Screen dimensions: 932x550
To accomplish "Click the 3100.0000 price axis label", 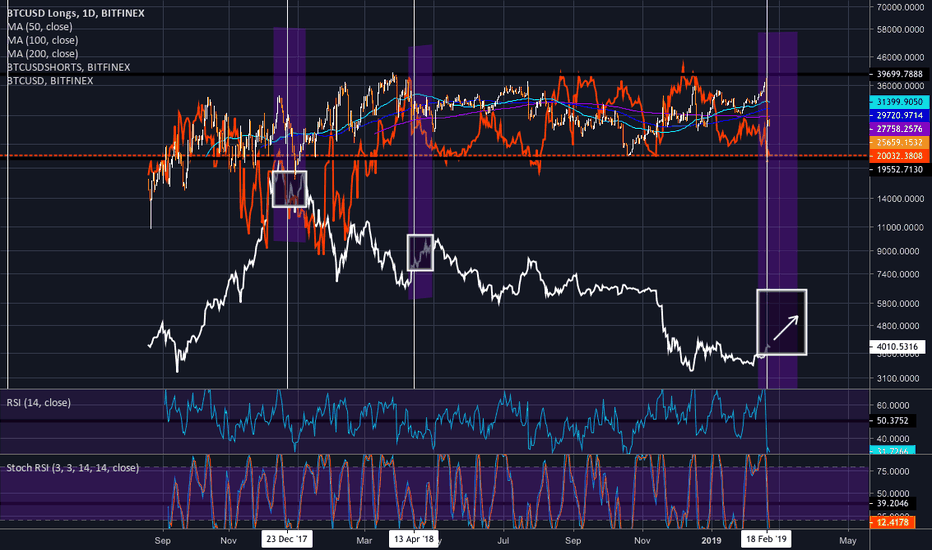I will coord(900,378).
